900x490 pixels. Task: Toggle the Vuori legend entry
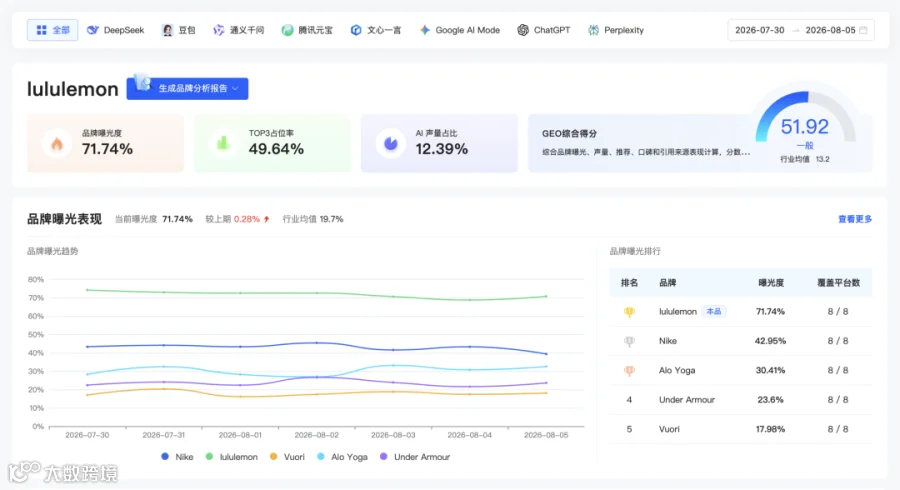click(287, 457)
